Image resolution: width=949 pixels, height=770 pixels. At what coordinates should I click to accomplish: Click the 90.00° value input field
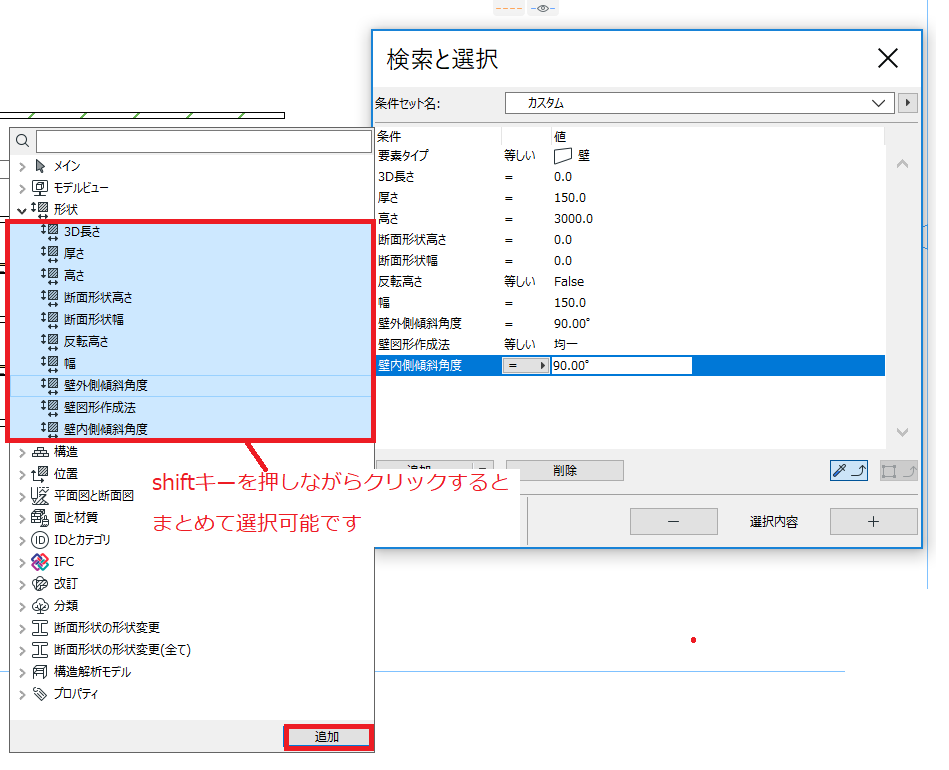(622, 366)
